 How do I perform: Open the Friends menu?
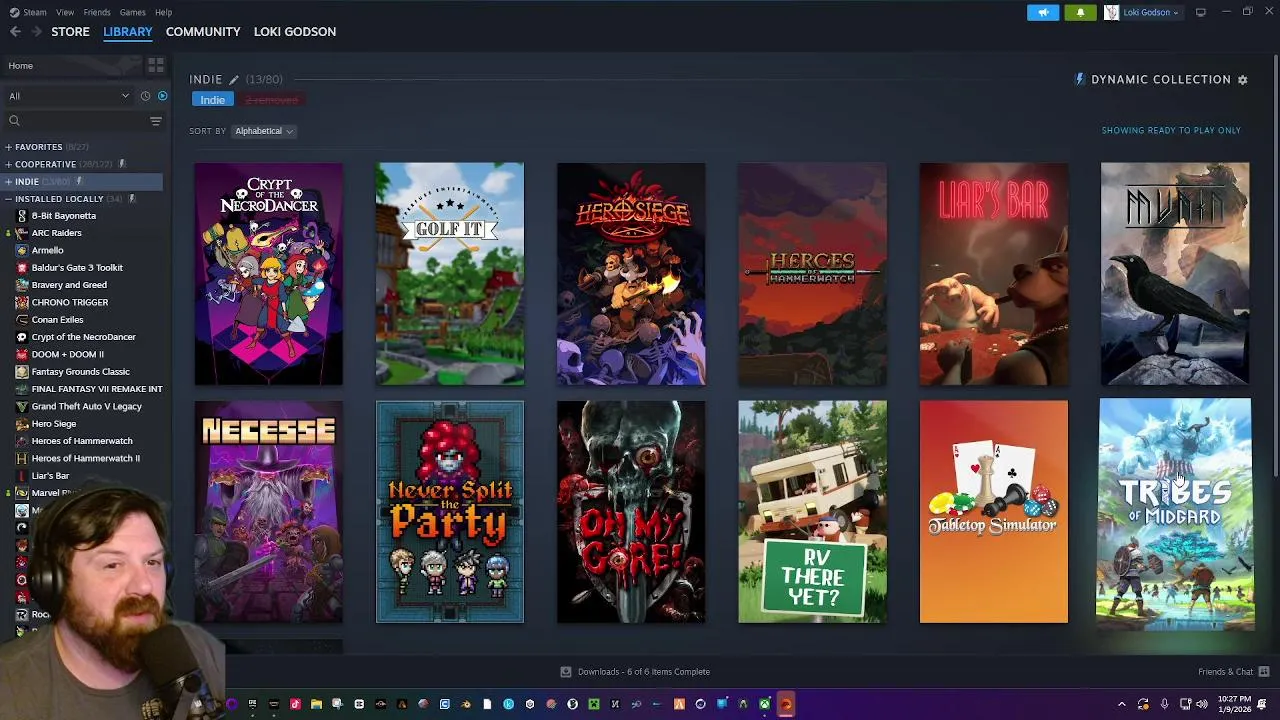(x=97, y=12)
